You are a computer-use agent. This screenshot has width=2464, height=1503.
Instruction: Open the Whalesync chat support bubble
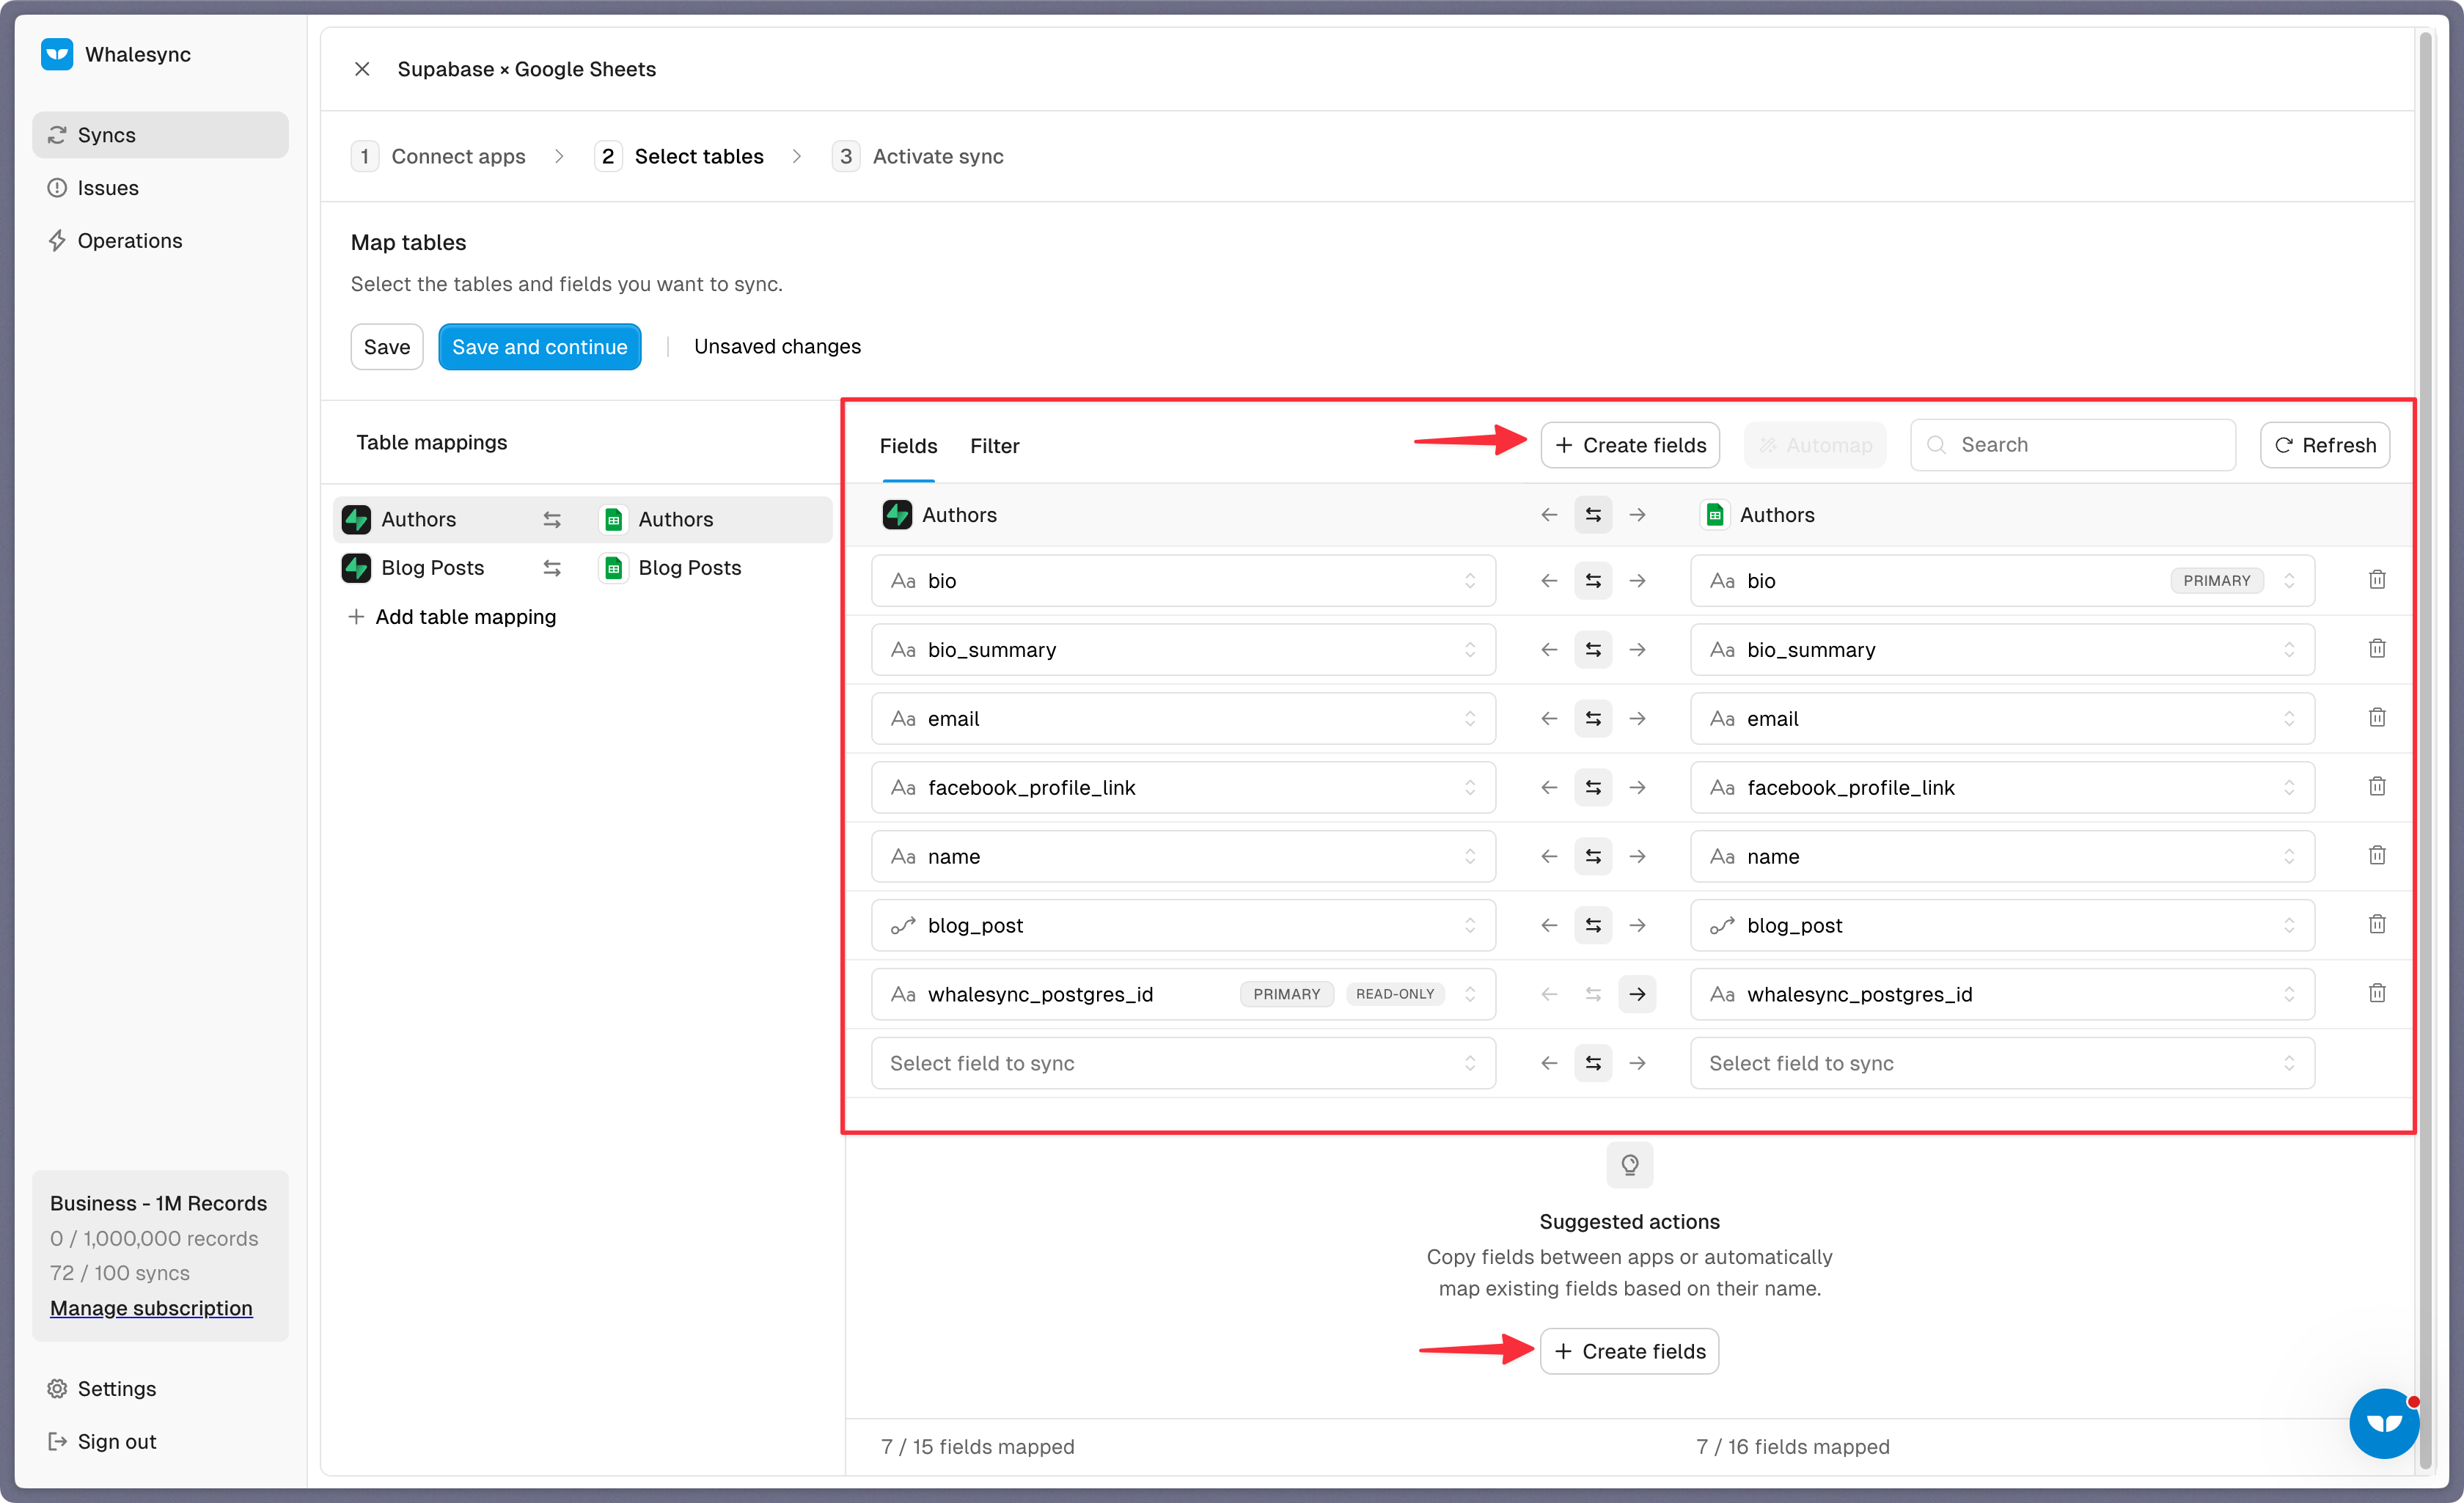pyautogui.click(x=2383, y=1423)
